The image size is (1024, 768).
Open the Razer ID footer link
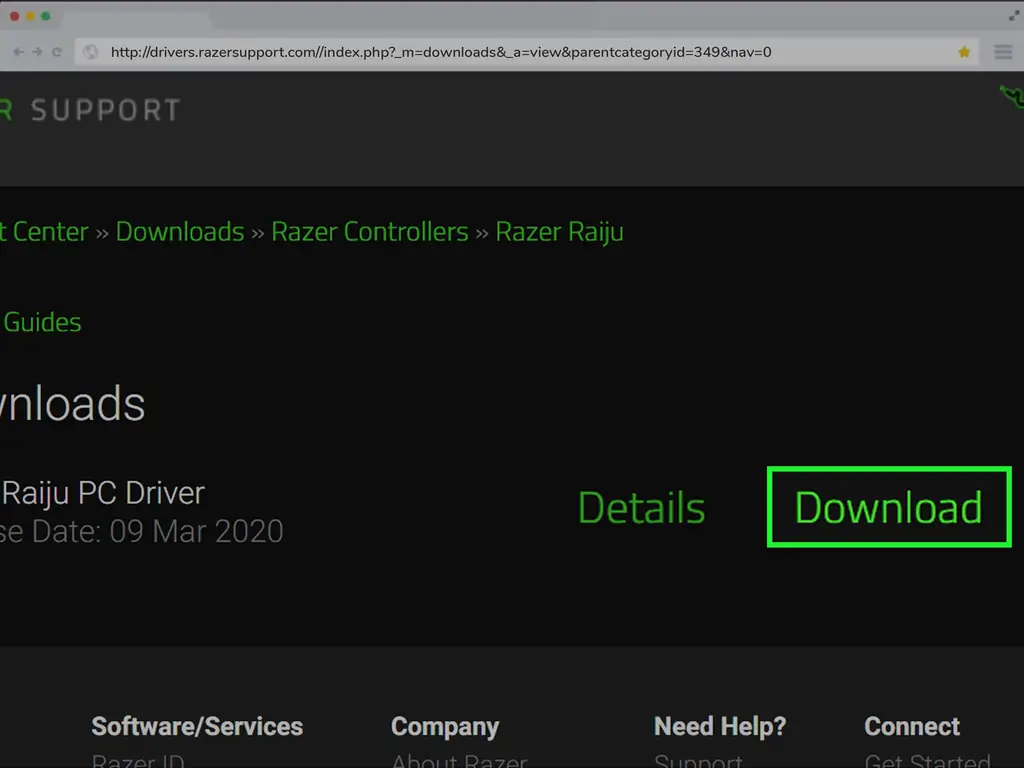(x=138, y=760)
